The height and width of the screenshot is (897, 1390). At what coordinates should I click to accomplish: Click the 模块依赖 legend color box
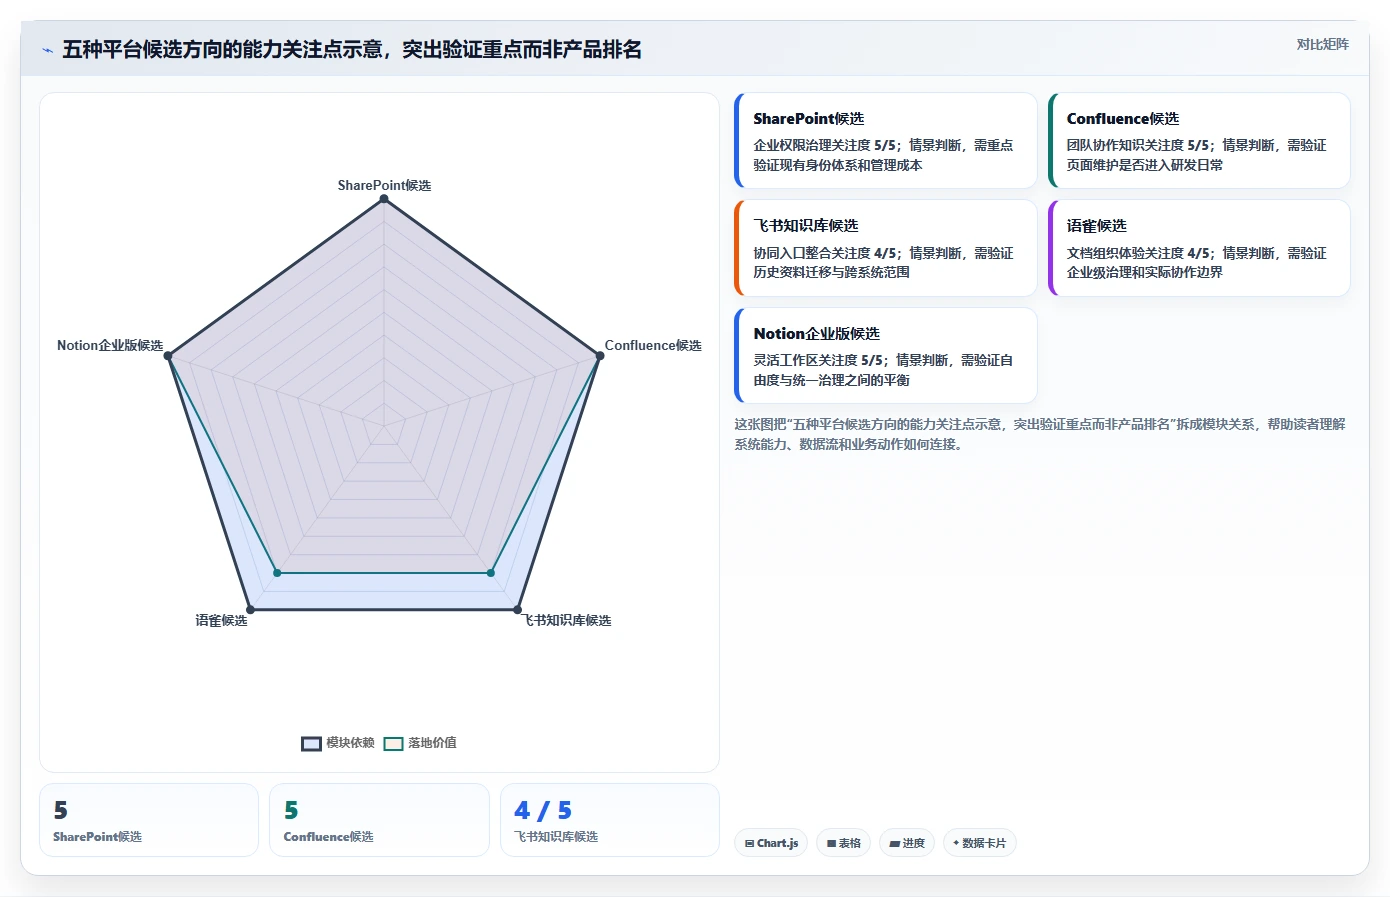pos(311,743)
